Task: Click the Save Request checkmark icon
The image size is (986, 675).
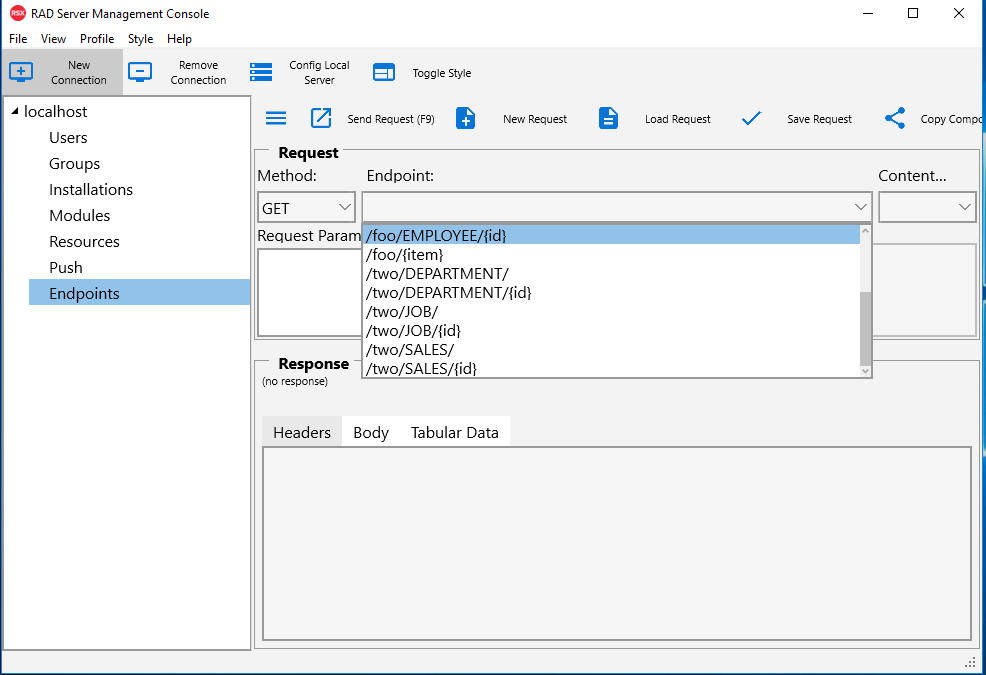Action: pyautogui.click(x=751, y=118)
